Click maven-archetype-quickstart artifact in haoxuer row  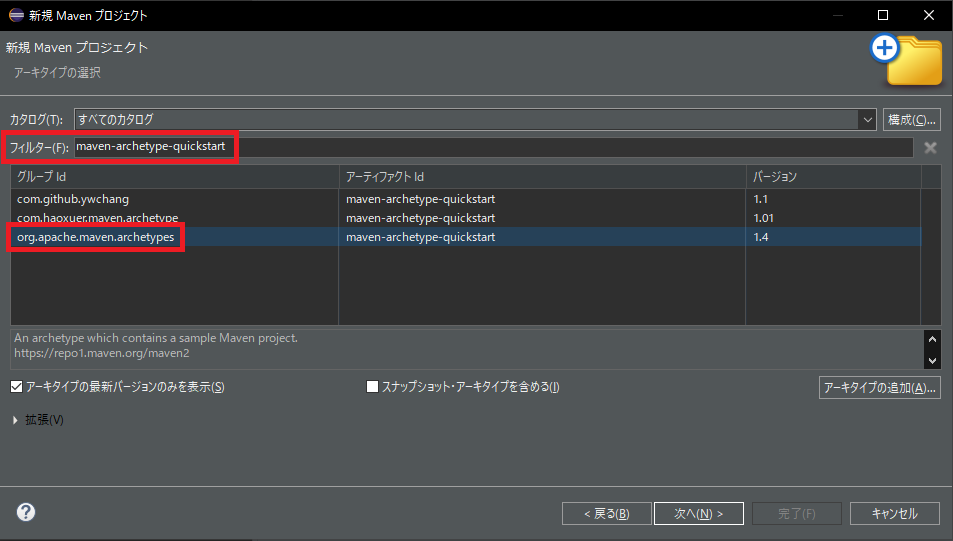421,218
